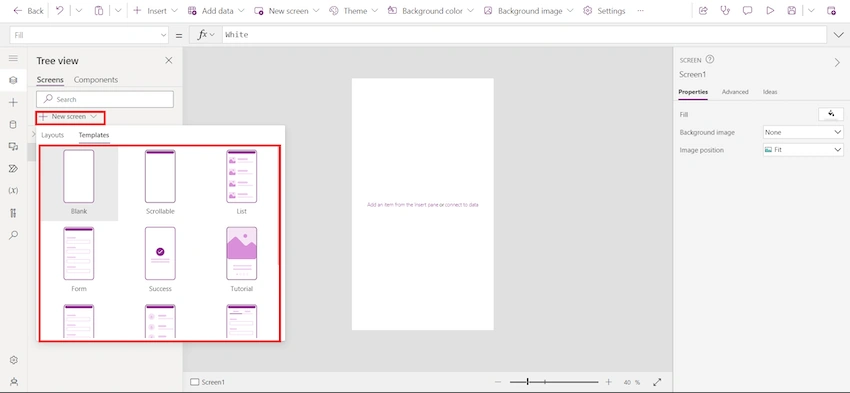Viewport: 850px width, 393px height.
Task: Open the property selector showing Fill
Action: pos(89,35)
